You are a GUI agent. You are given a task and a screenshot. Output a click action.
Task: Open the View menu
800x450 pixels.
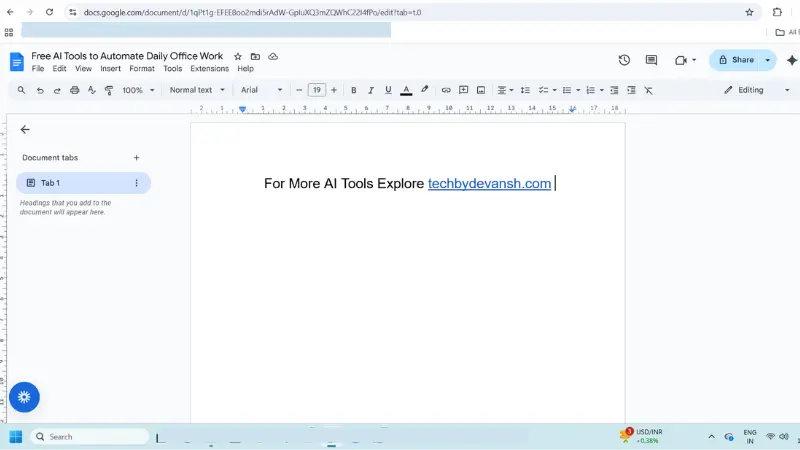point(83,68)
